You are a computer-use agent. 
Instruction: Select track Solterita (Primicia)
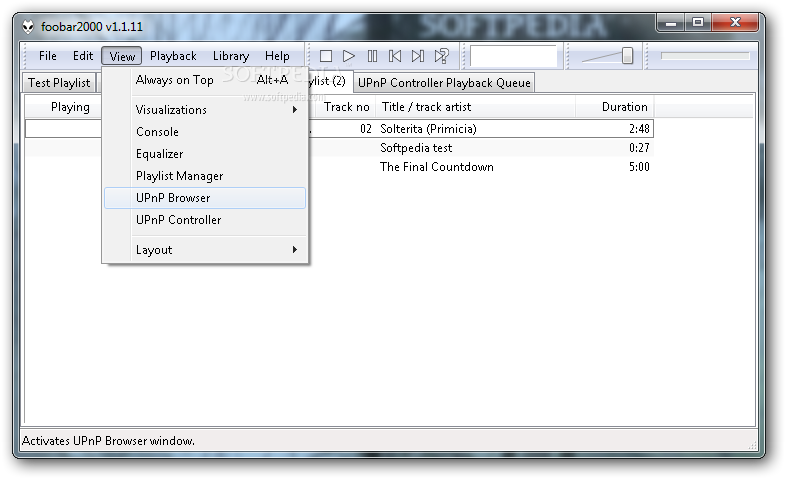428,129
